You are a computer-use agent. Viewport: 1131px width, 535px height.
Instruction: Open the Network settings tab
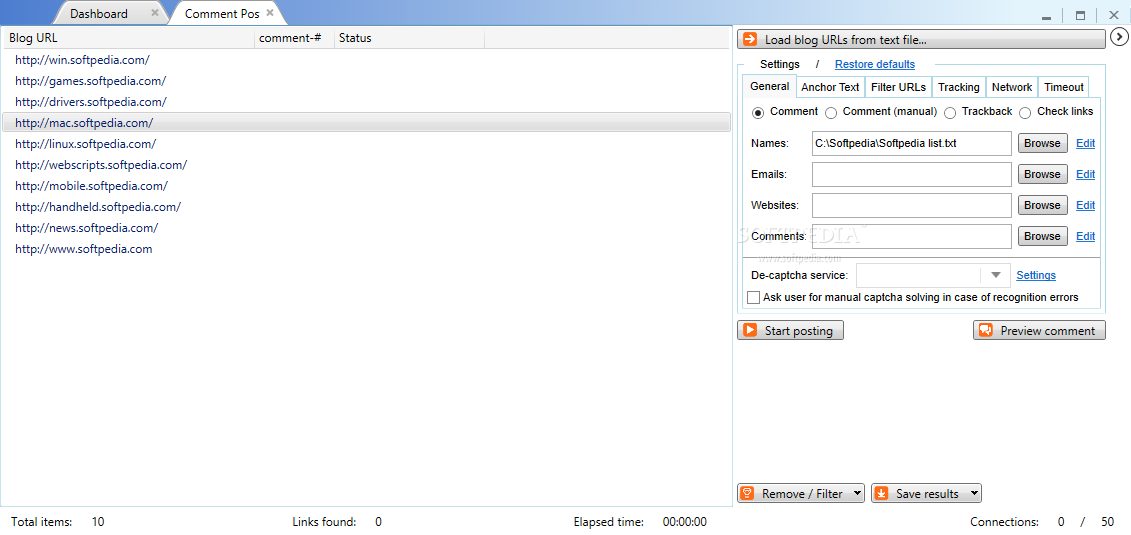(1012, 87)
